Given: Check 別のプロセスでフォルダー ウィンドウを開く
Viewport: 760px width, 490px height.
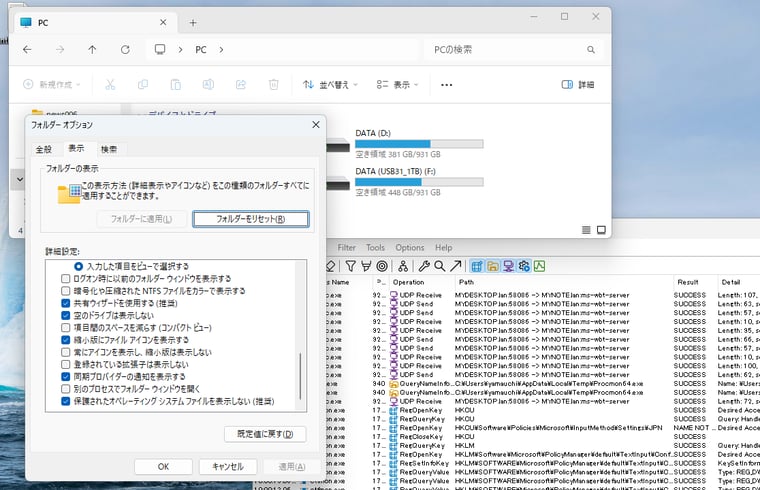Looking at the screenshot, I should [65, 389].
